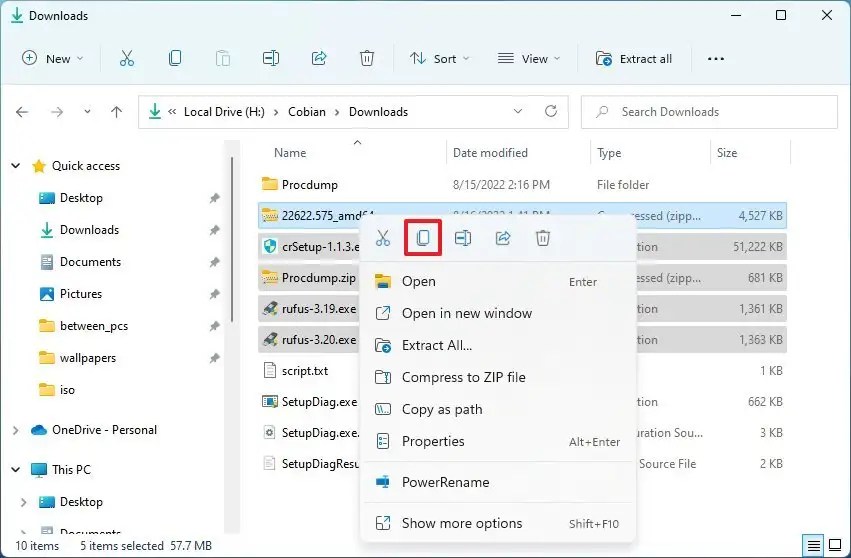Choose Open in new window
This screenshot has height=558, width=851.
[x=498, y=313]
